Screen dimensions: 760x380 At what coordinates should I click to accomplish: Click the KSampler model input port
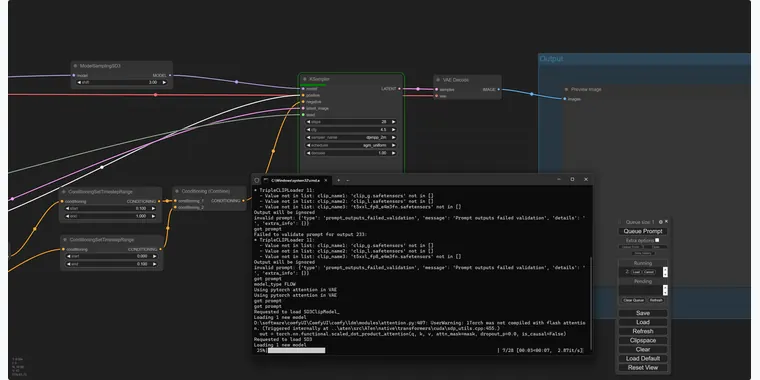(303, 89)
